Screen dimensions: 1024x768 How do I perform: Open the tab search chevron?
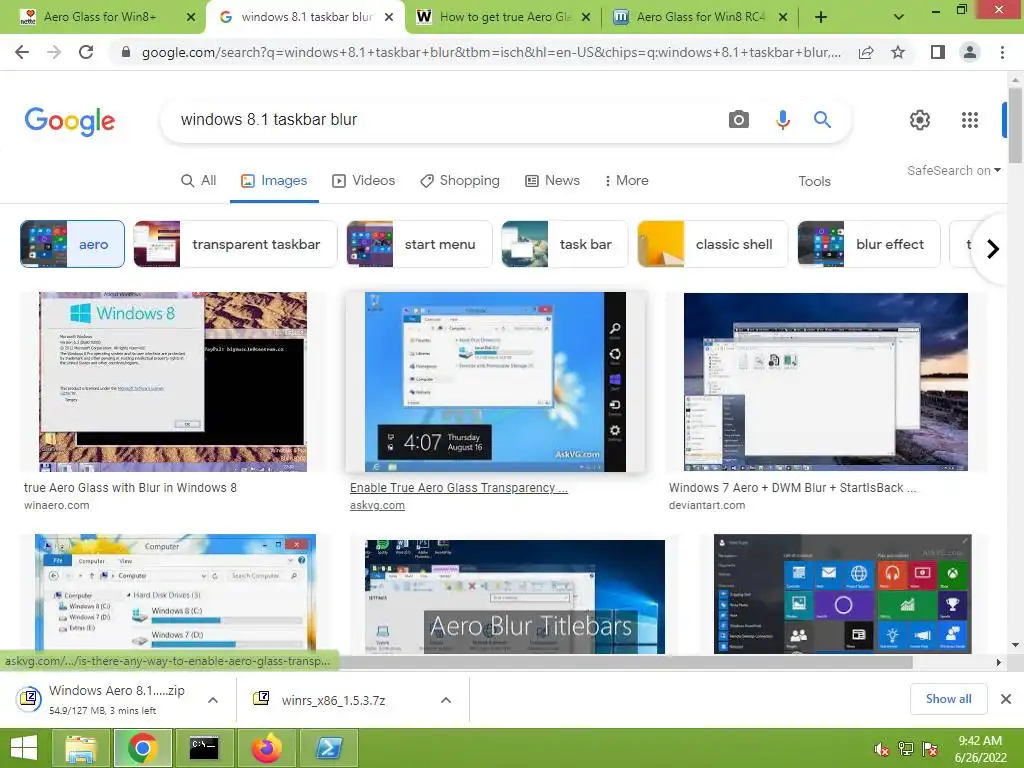pyautogui.click(x=899, y=17)
